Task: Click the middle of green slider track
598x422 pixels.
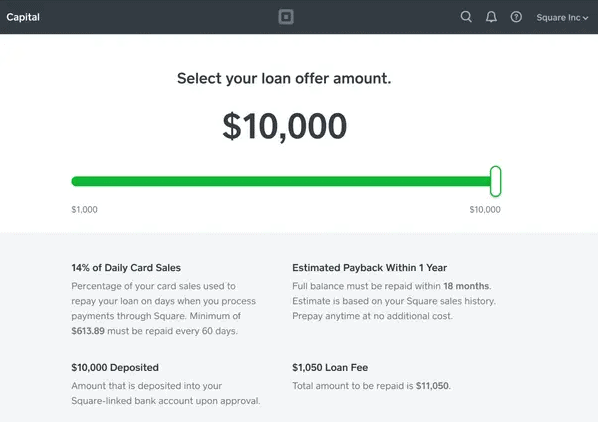Action: coord(281,181)
